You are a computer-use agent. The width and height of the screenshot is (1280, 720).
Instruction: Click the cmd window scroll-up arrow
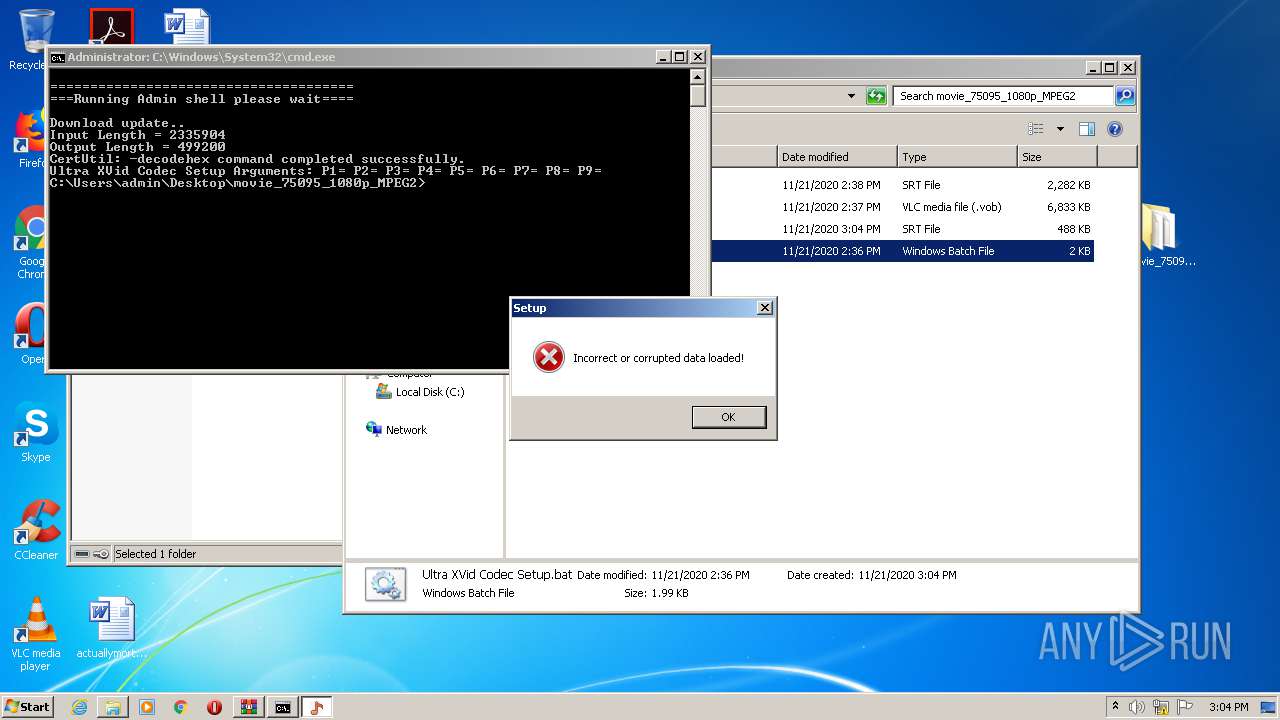[698, 77]
